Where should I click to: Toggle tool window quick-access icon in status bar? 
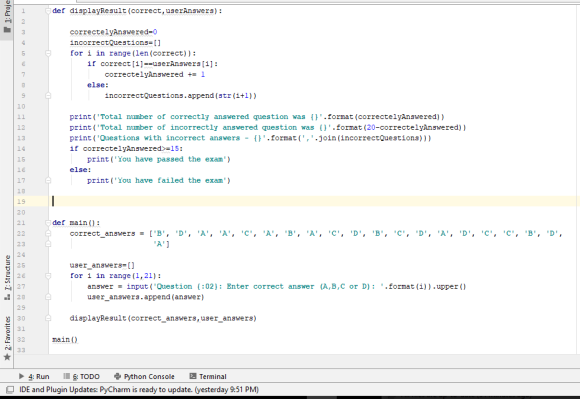tap(10, 389)
